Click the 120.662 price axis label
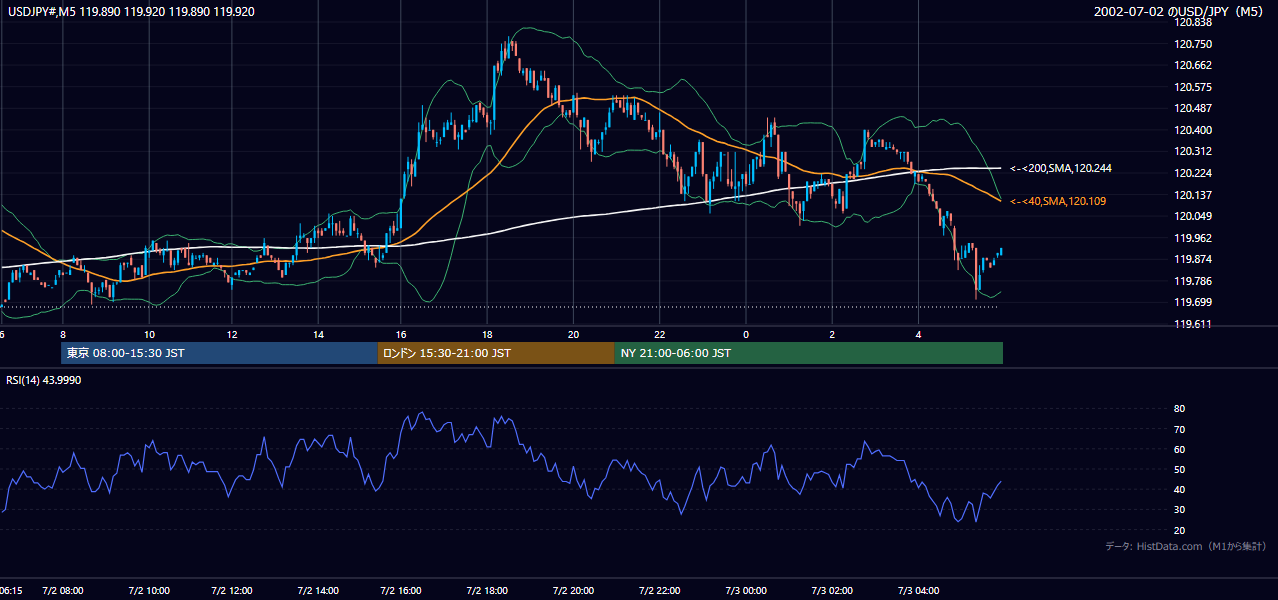Image resolution: width=1278 pixels, height=600 pixels. (1194, 65)
